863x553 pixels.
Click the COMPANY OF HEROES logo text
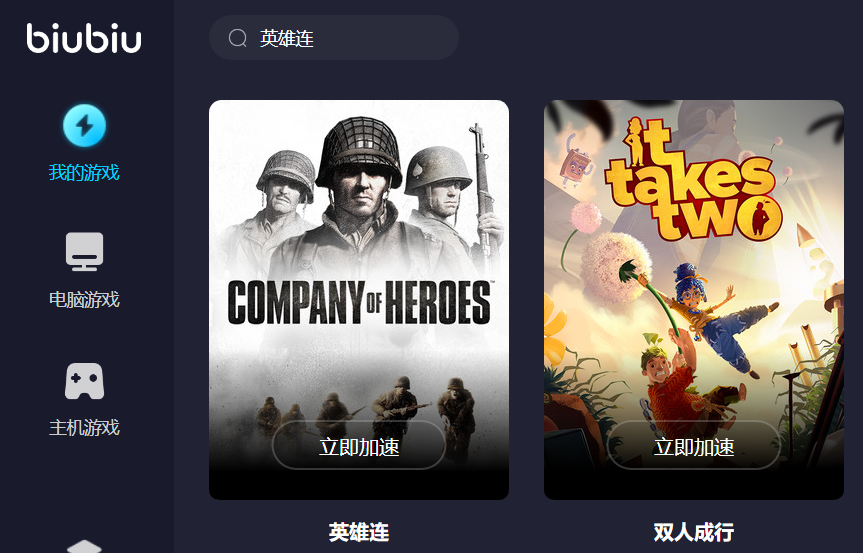coord(360,302)
